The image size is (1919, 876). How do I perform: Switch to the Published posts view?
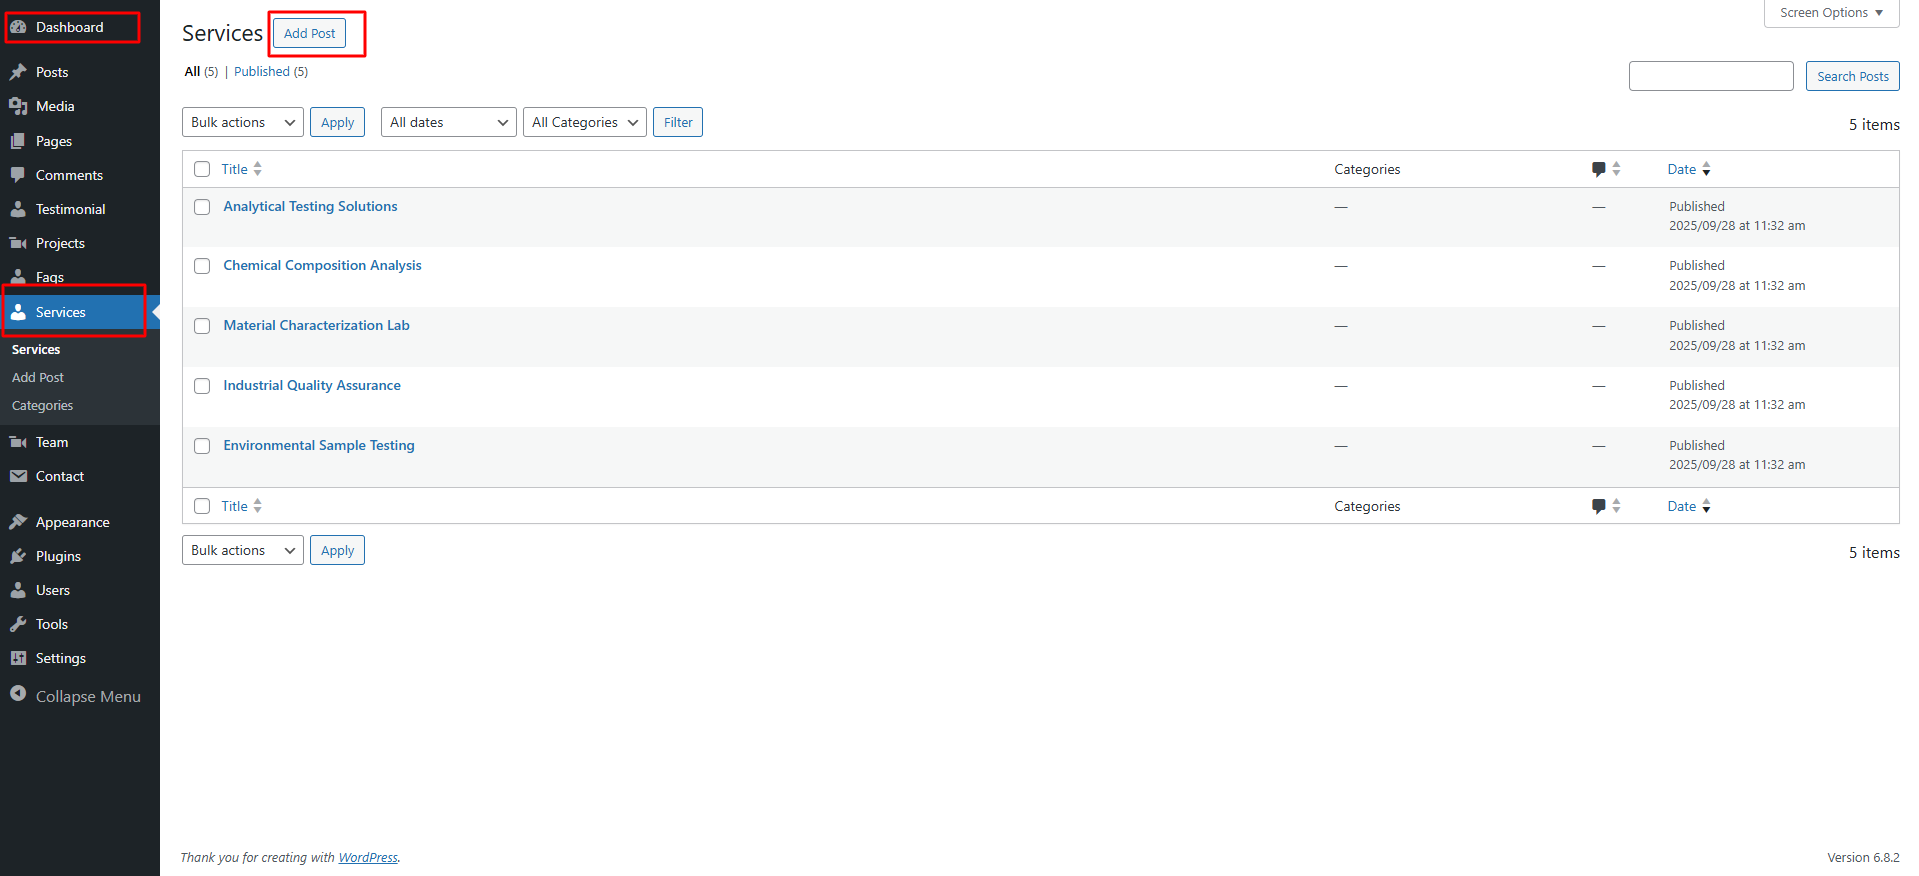click(x=262, y=72)
